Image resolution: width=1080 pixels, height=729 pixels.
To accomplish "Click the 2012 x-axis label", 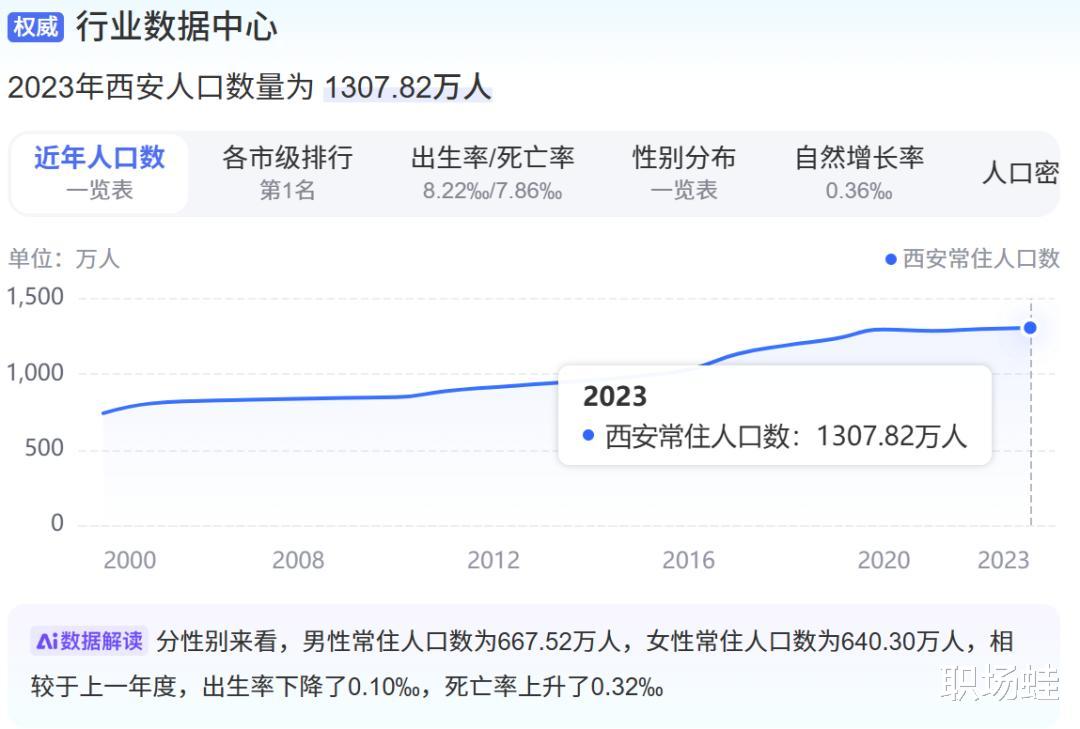I will tap(493, 560).
